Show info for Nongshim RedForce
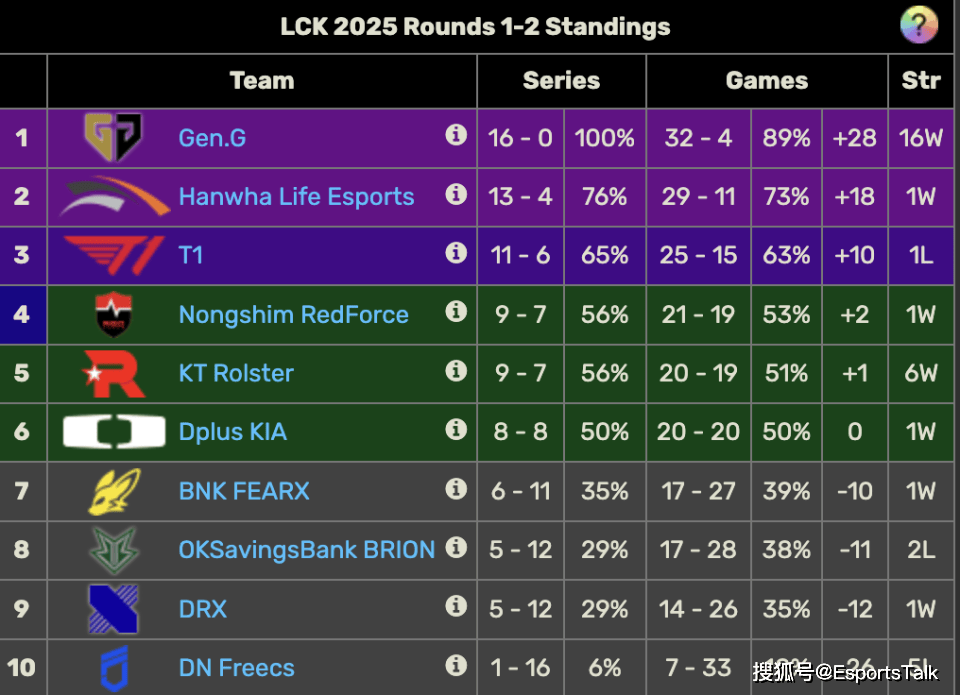960x695 pixels. tap(456, 312)
